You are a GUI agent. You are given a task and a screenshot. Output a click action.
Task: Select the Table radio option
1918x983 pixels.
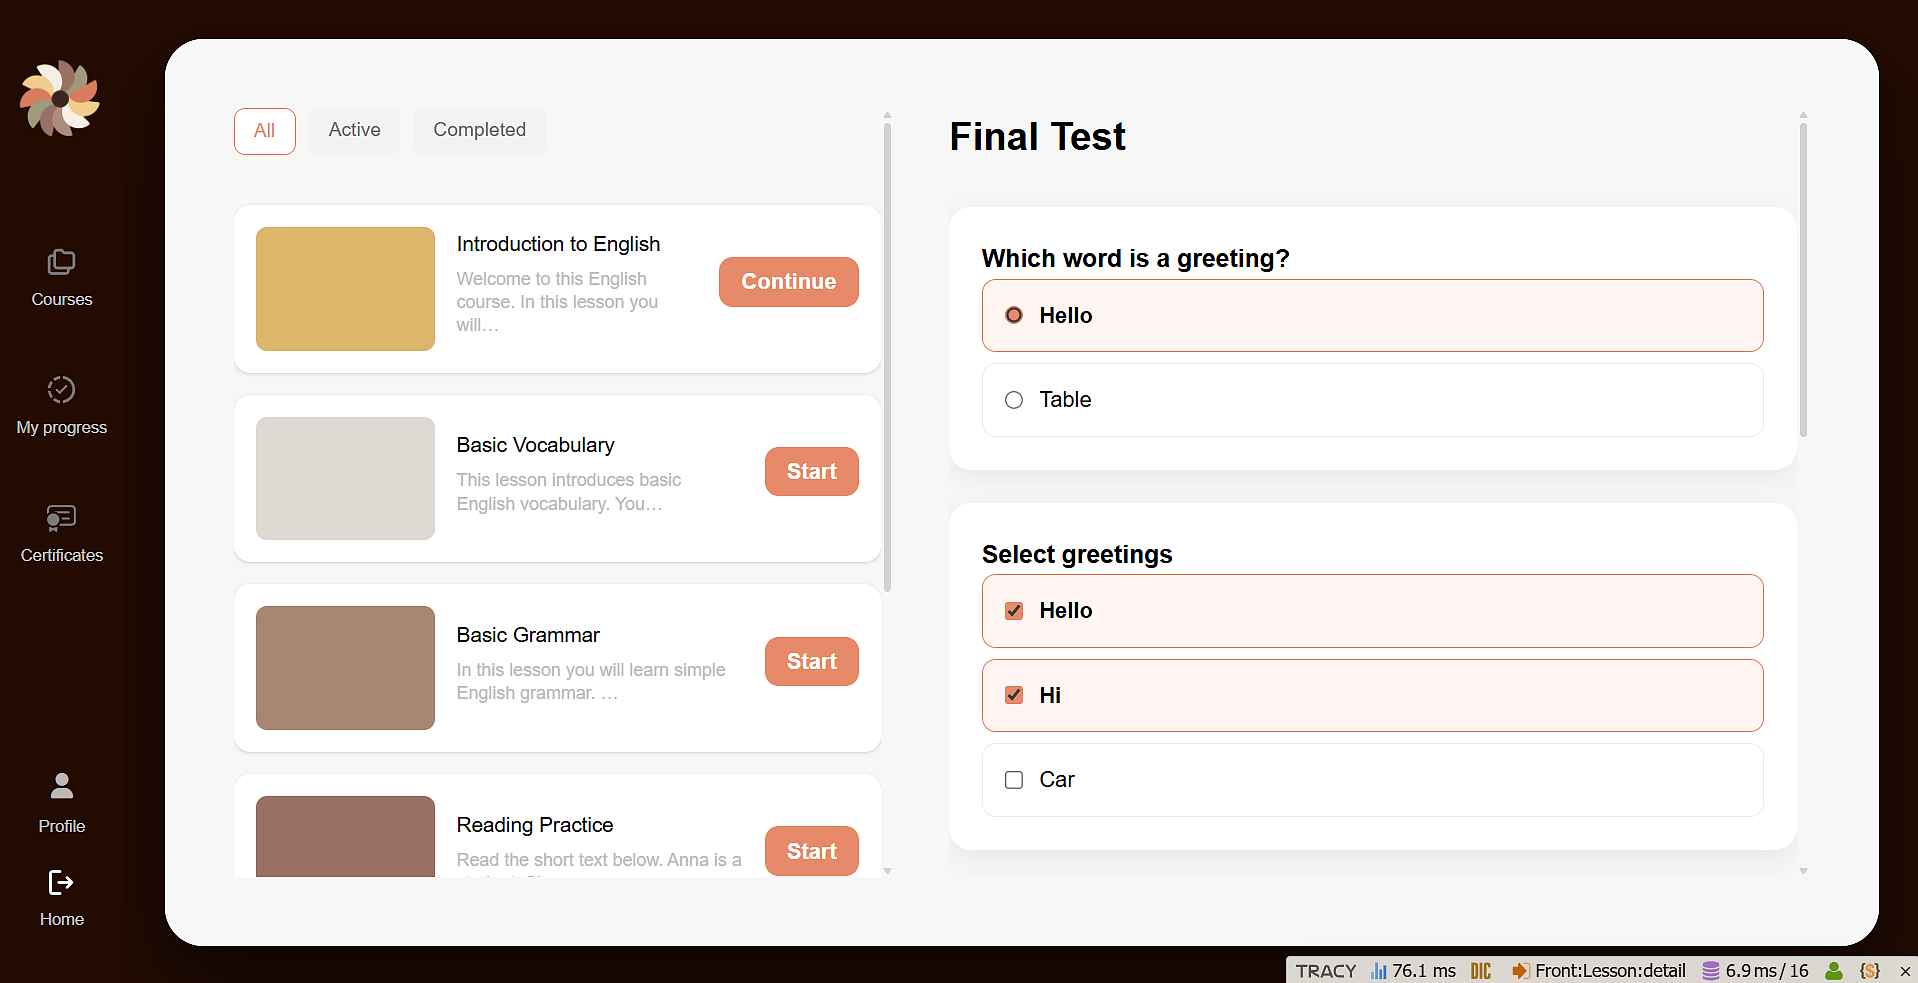[1014, 400]
